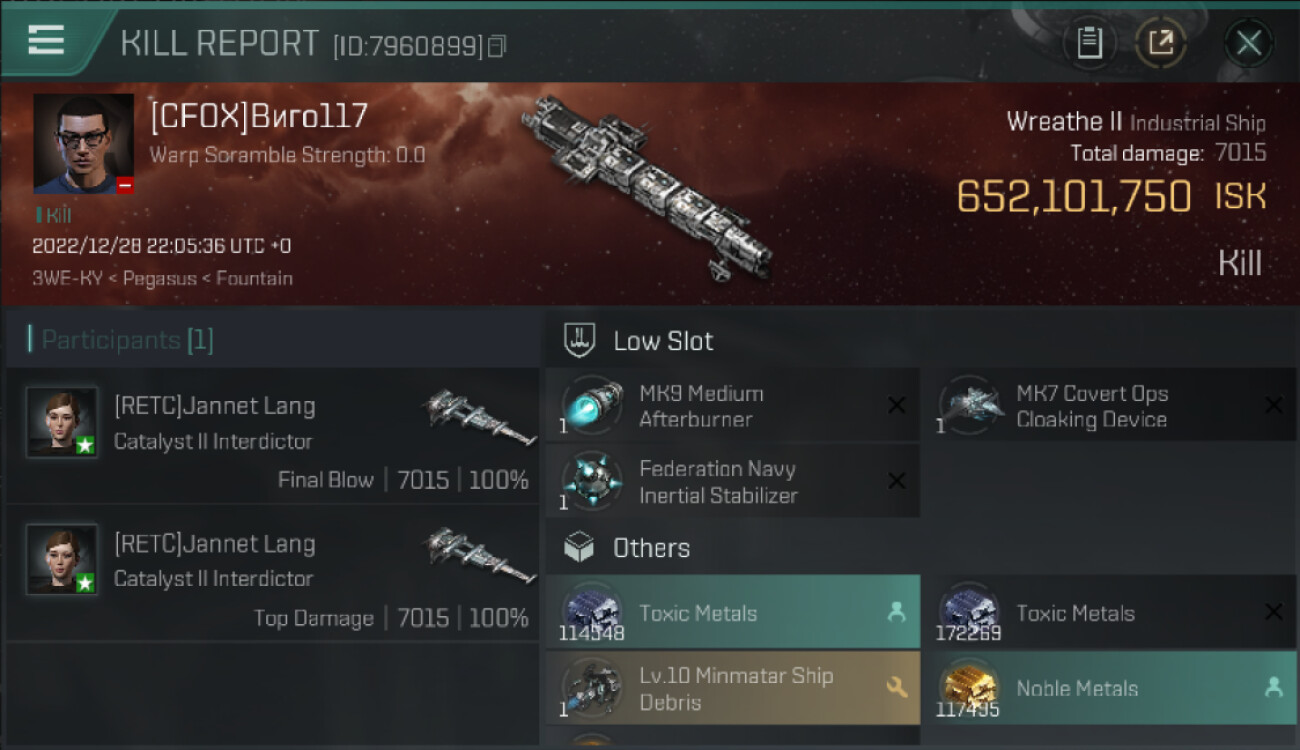Viewport: 1300px width, 750px height.
Task: Select the highlighted Toxic Metals 114348 item
Action: click(732, 612)
